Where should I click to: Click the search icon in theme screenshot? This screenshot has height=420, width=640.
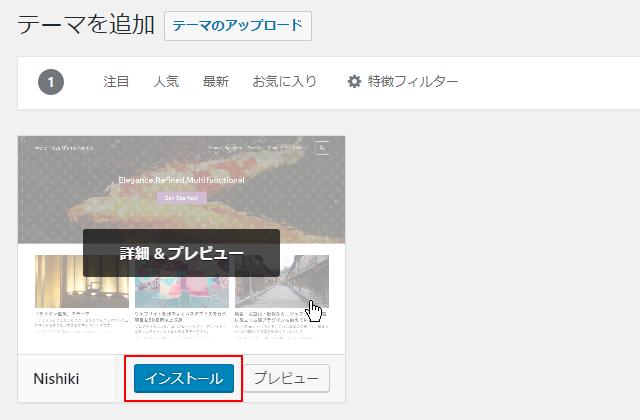point(322,148)
